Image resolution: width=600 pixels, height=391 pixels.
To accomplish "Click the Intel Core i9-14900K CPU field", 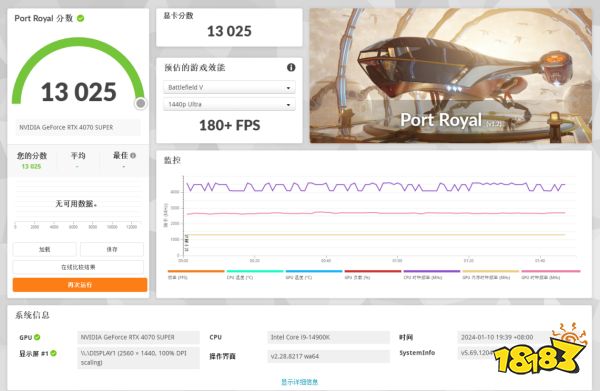I will [x=328, y=337].
